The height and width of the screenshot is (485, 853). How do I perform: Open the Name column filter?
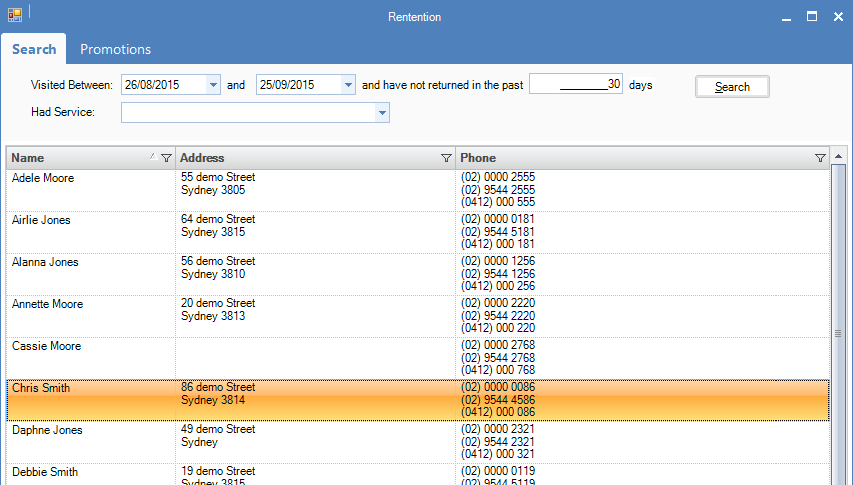[166, 158]
